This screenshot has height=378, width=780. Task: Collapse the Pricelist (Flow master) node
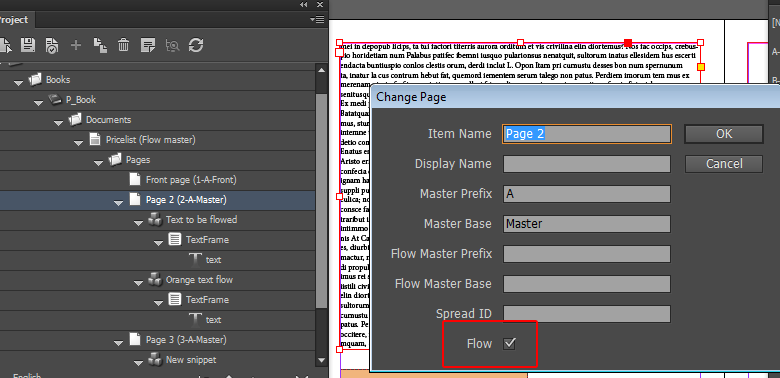tap(79, 143)
